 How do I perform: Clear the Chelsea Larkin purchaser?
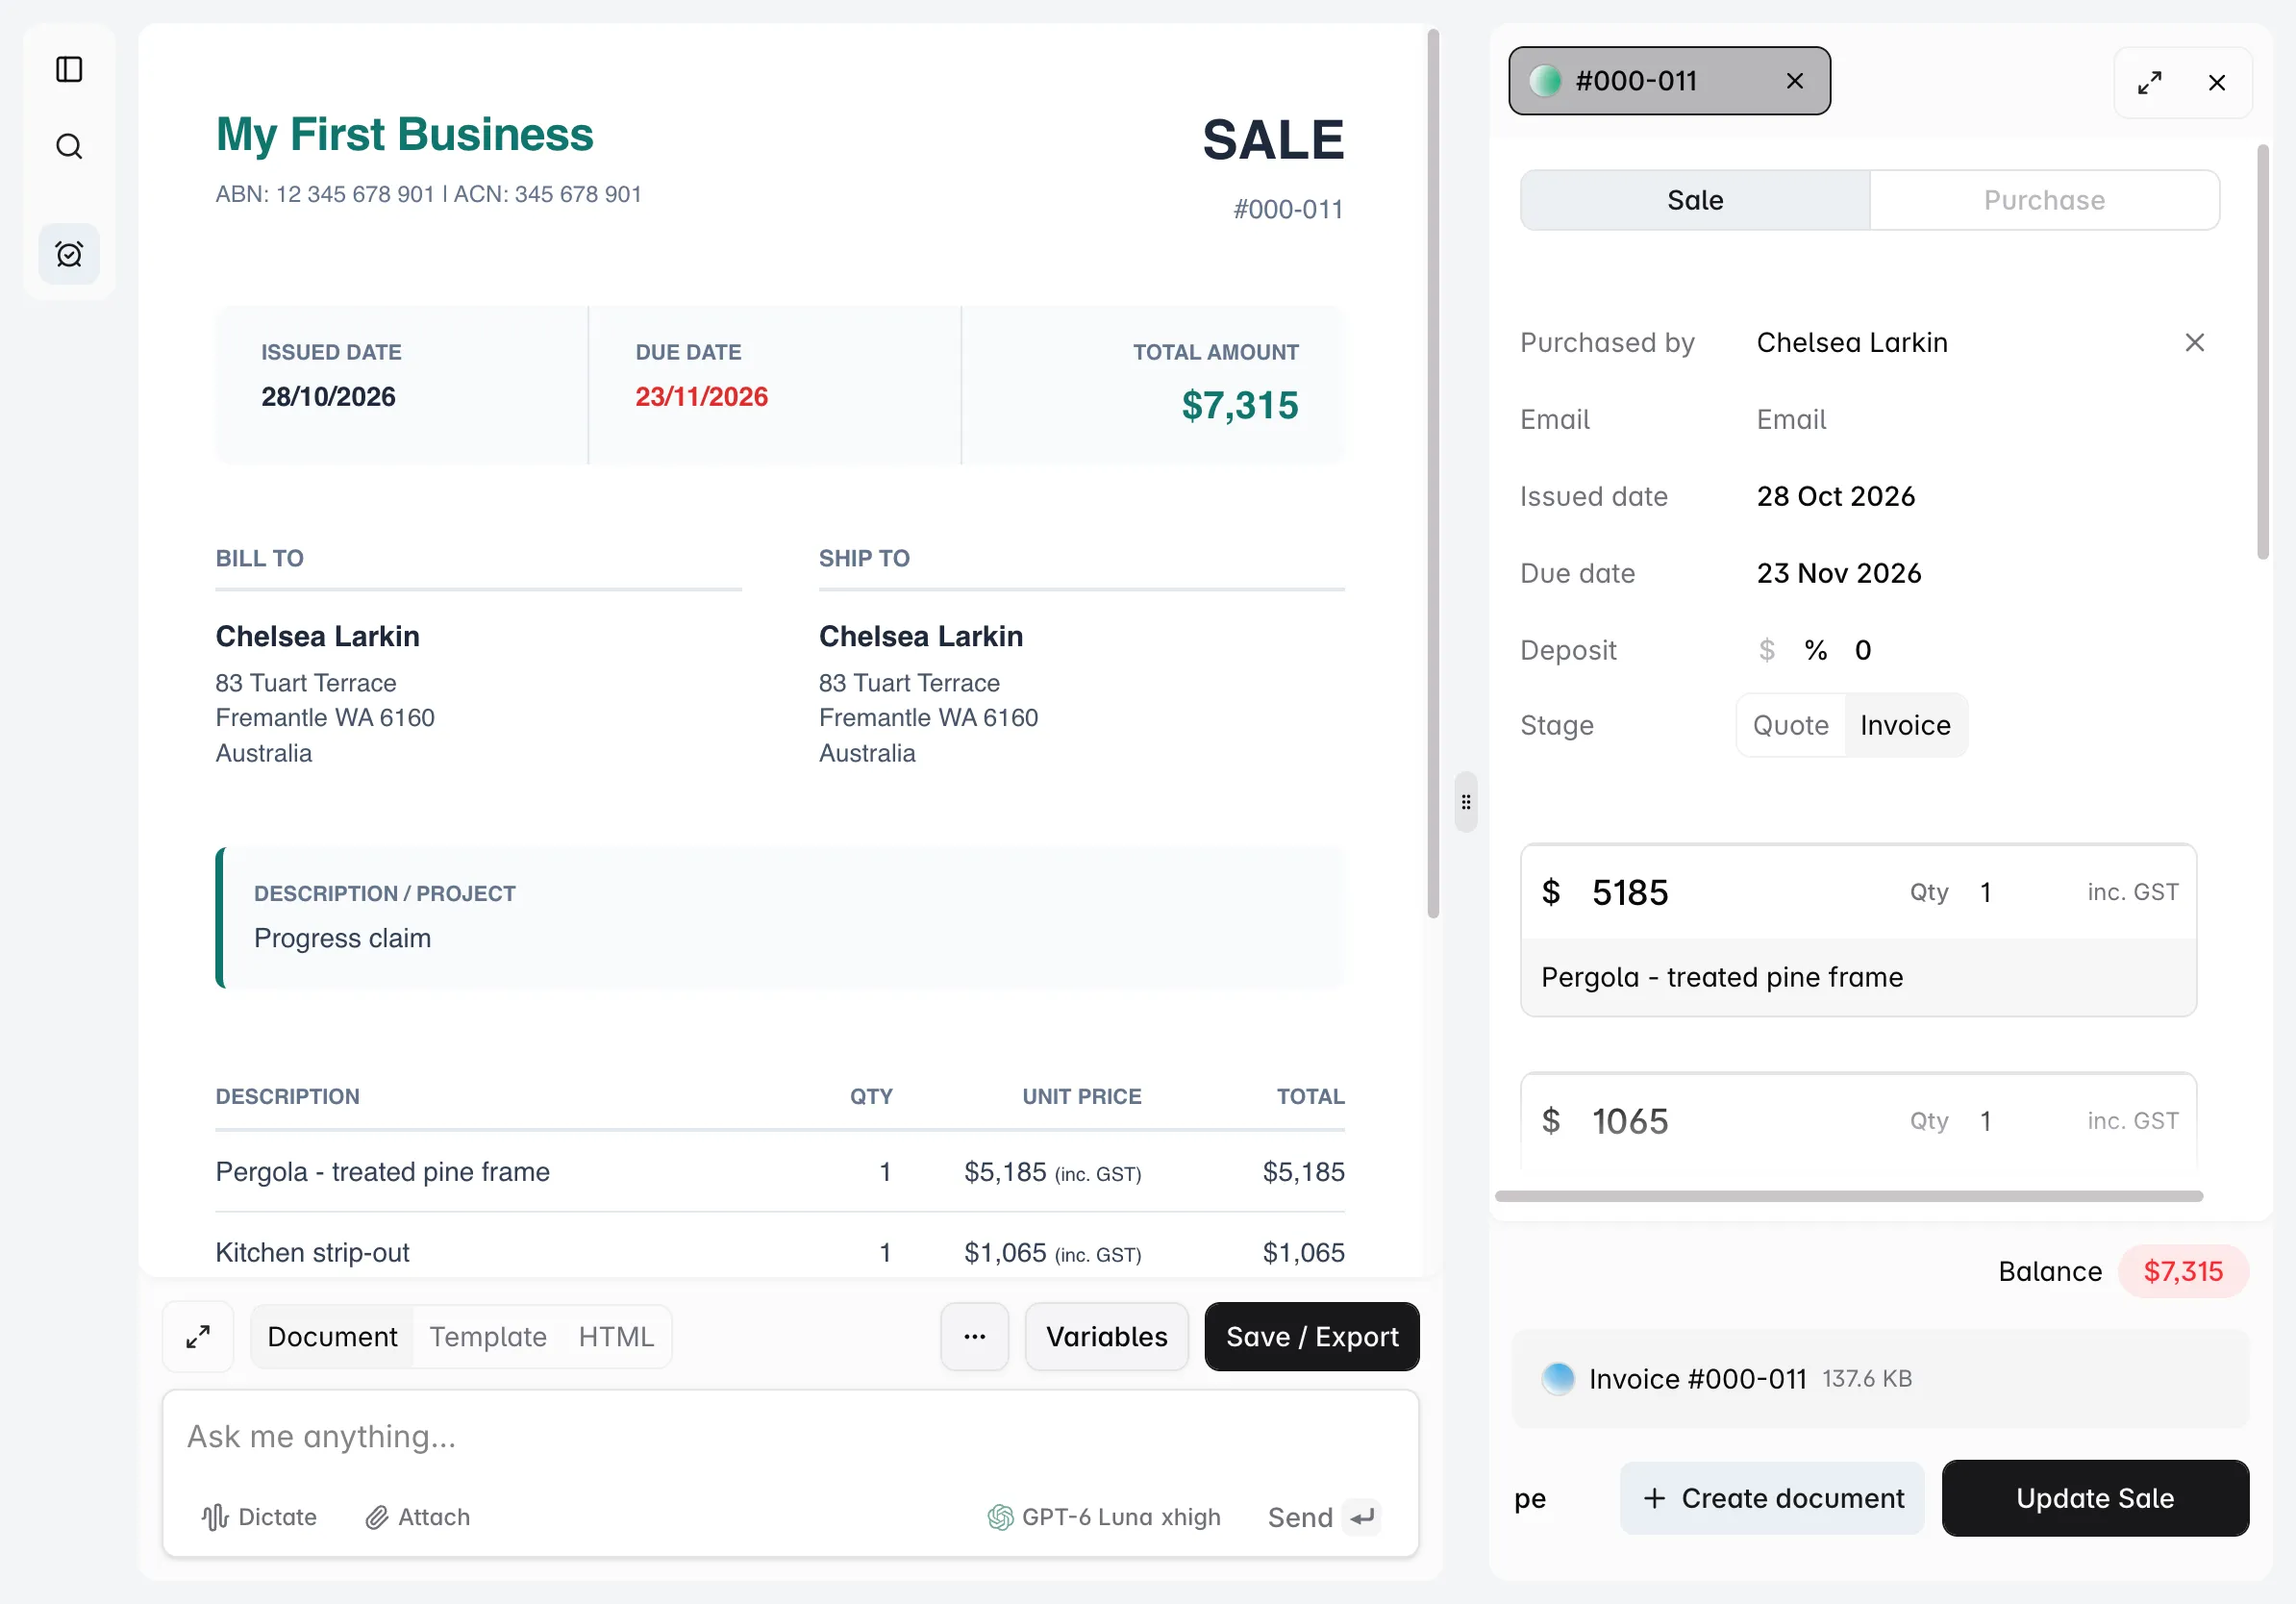coord(2194,343)
